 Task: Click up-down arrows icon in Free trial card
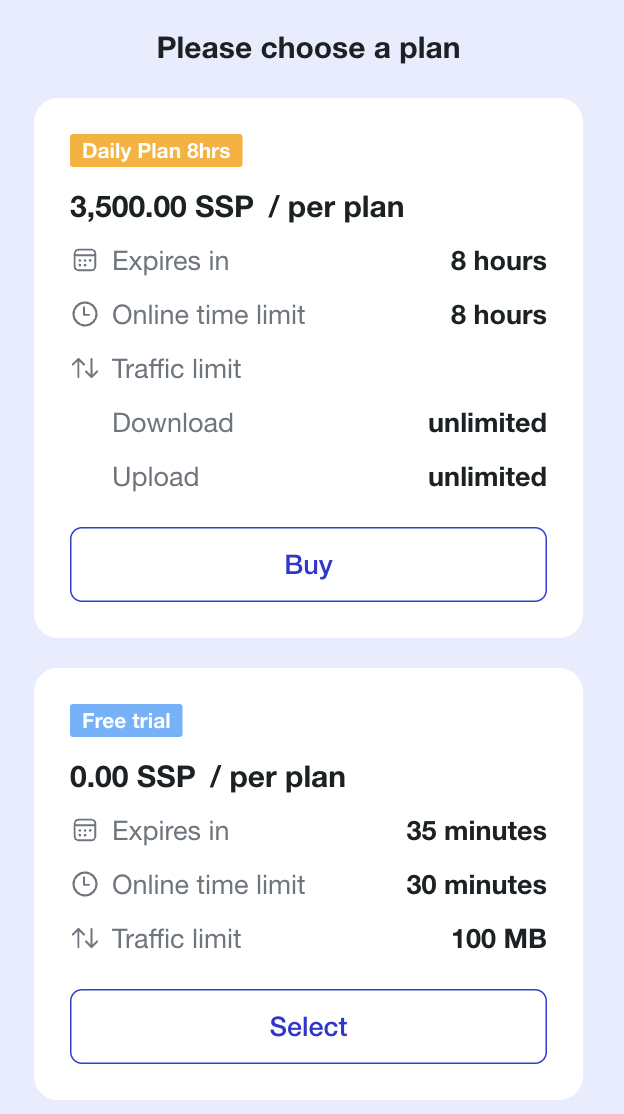(x=85, y=939)
